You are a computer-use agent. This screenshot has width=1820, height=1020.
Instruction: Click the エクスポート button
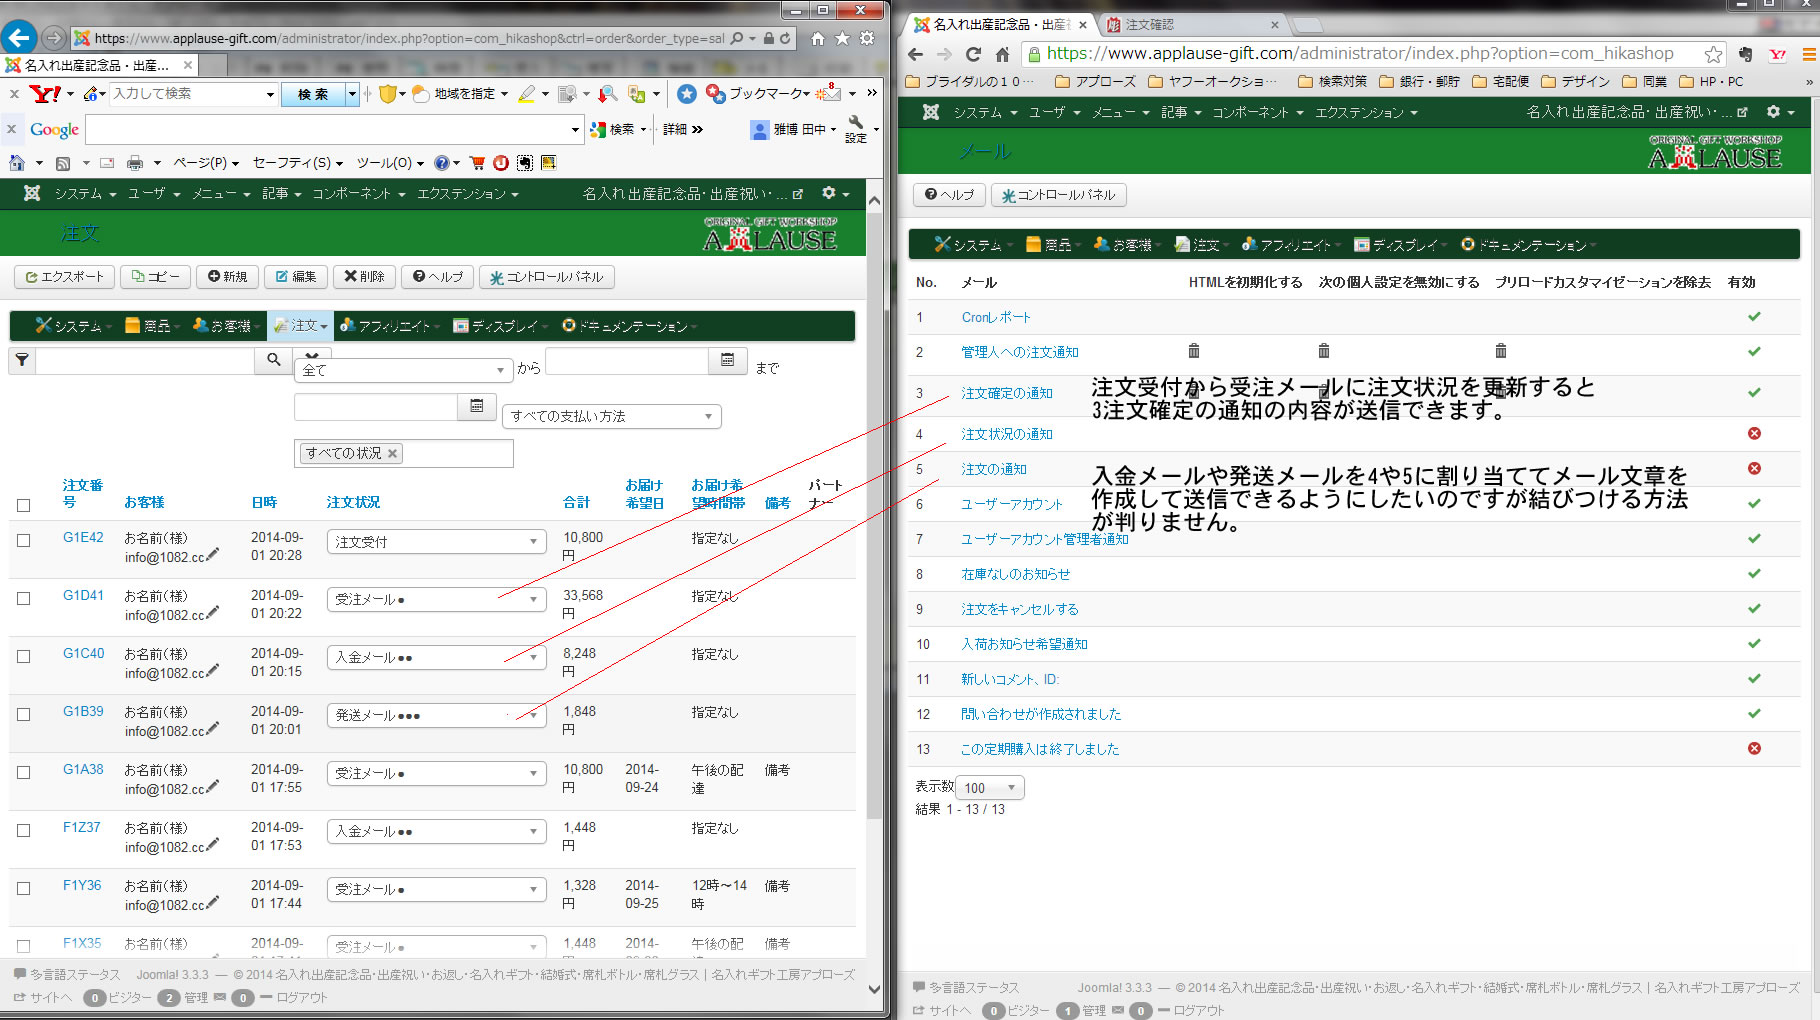64,277
